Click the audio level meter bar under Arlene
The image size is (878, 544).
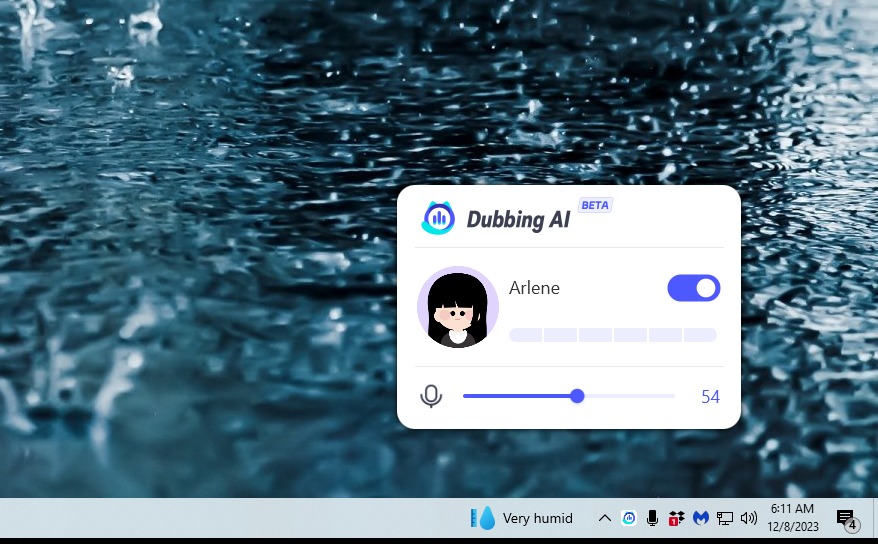(x=613, y=335)
